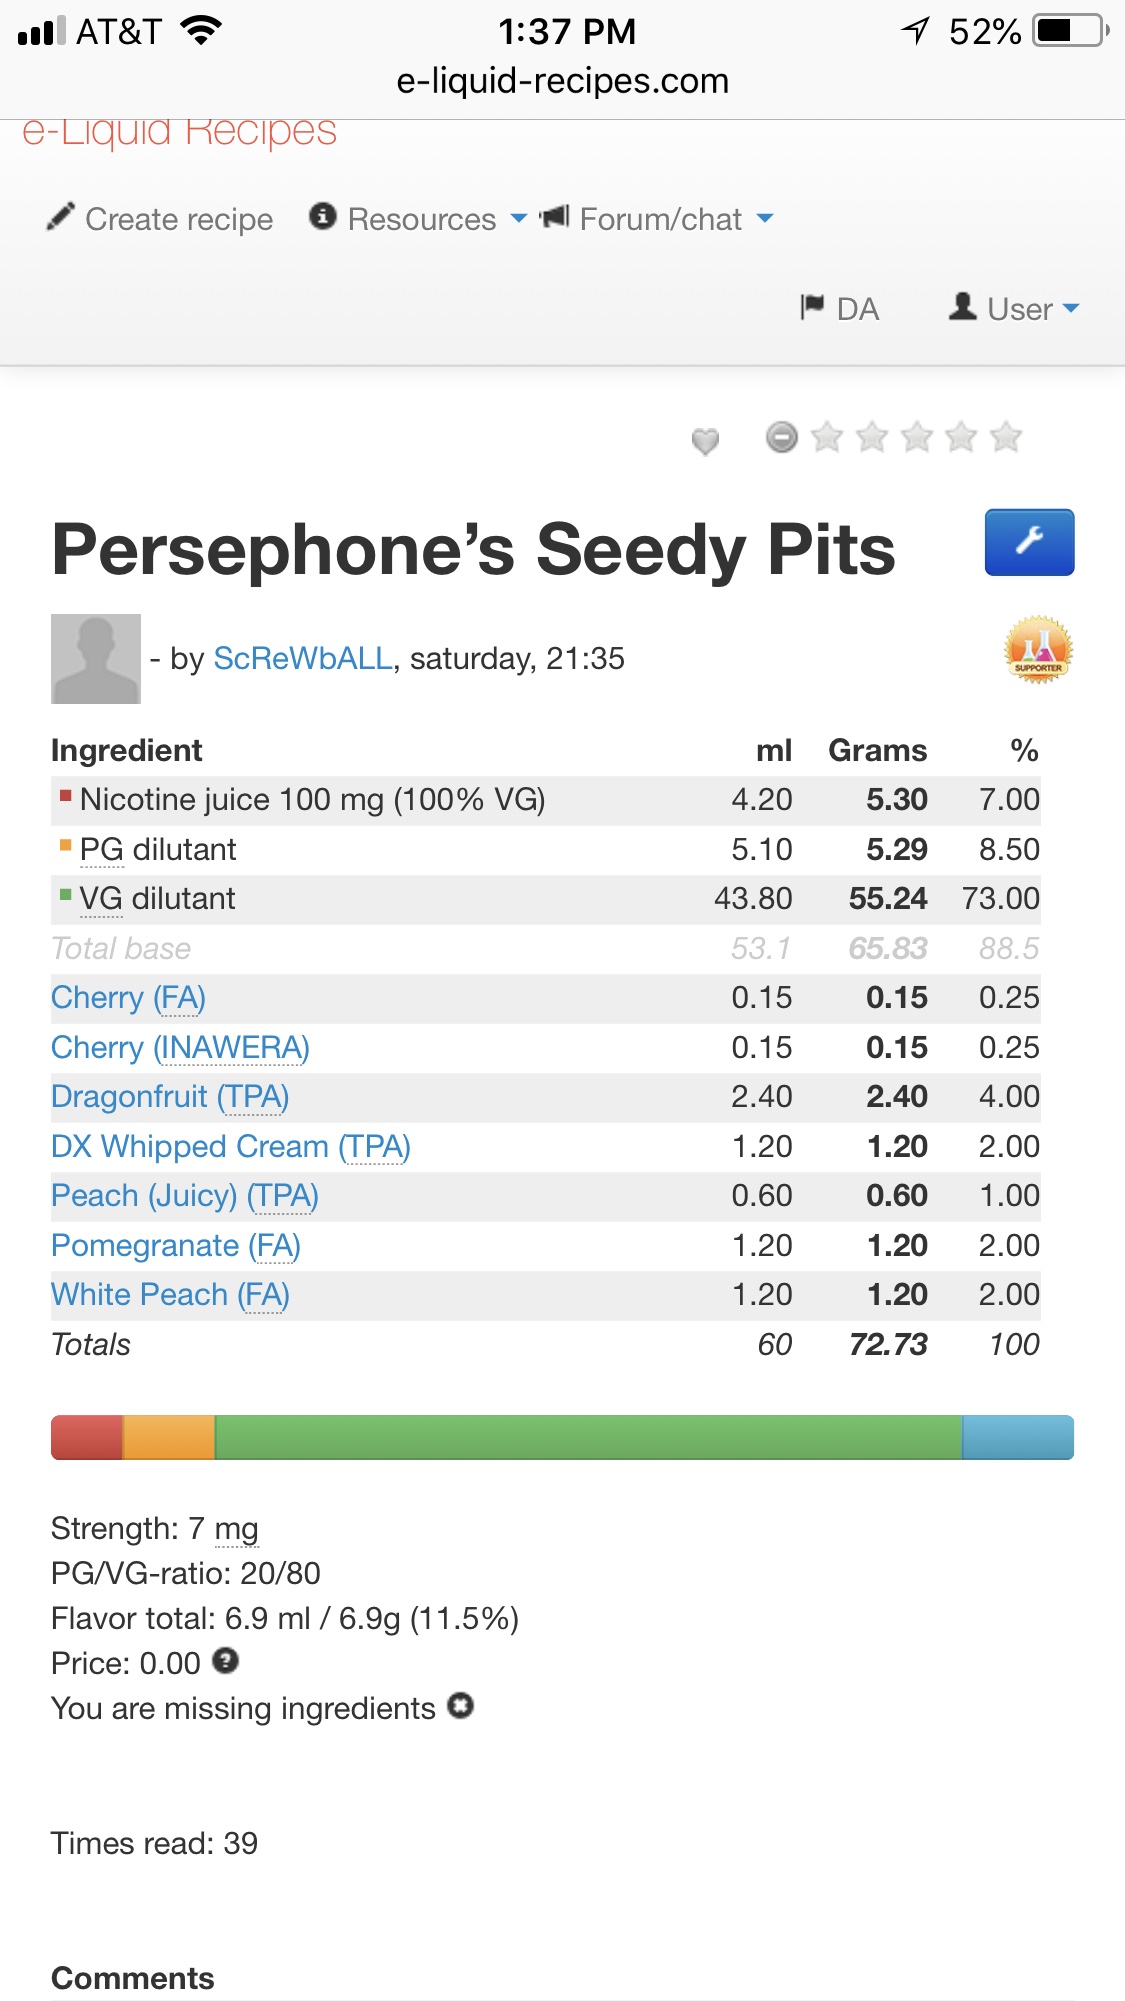This screenshot has height=2001, width=1125.
Task: Select the fifth rating star
Action: 1006,437
